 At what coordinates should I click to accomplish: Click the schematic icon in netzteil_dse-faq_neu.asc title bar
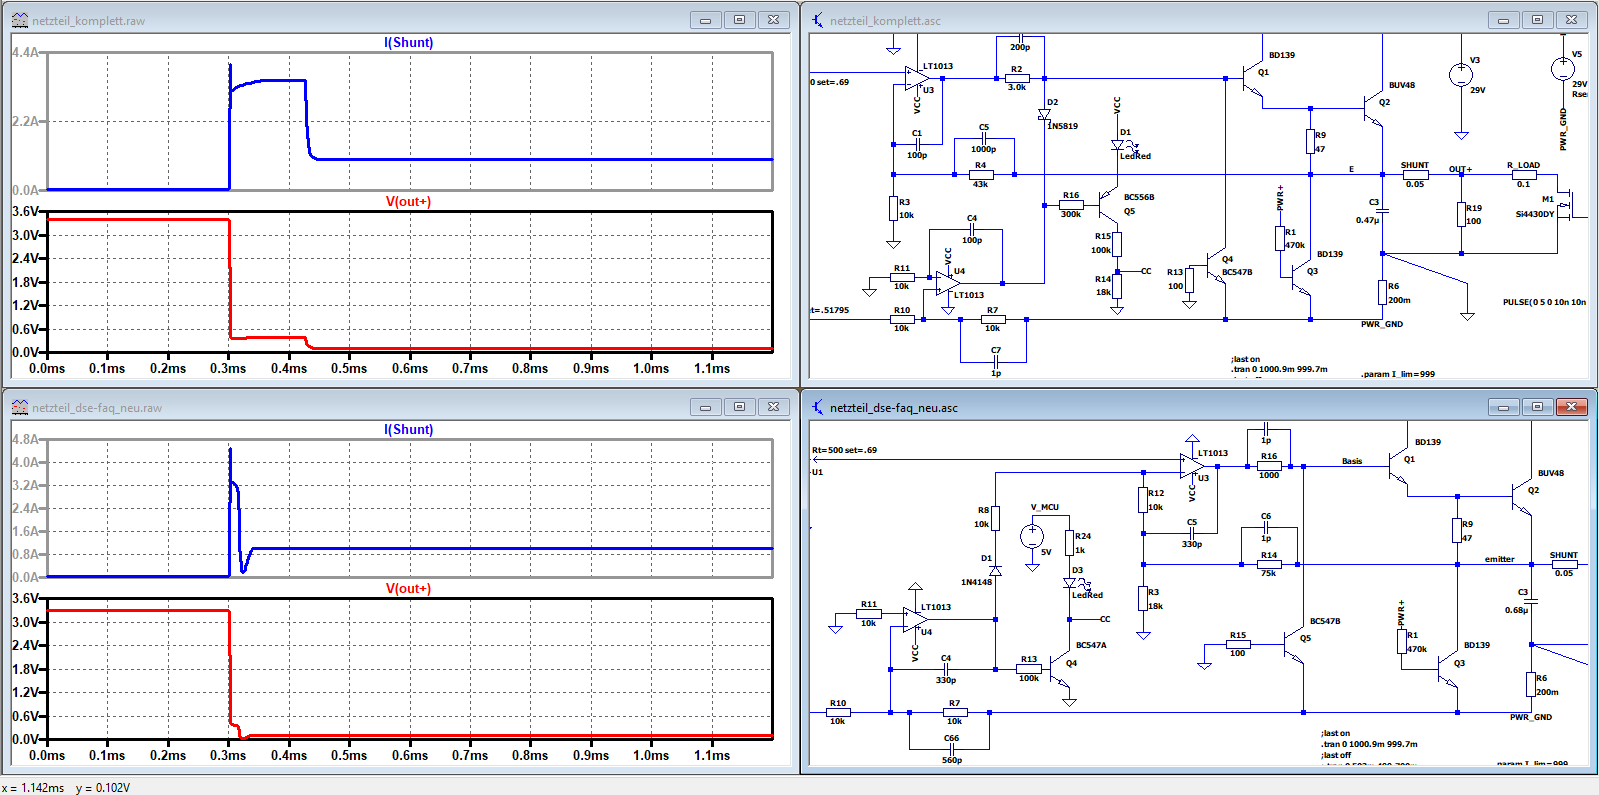click(818, 407)
